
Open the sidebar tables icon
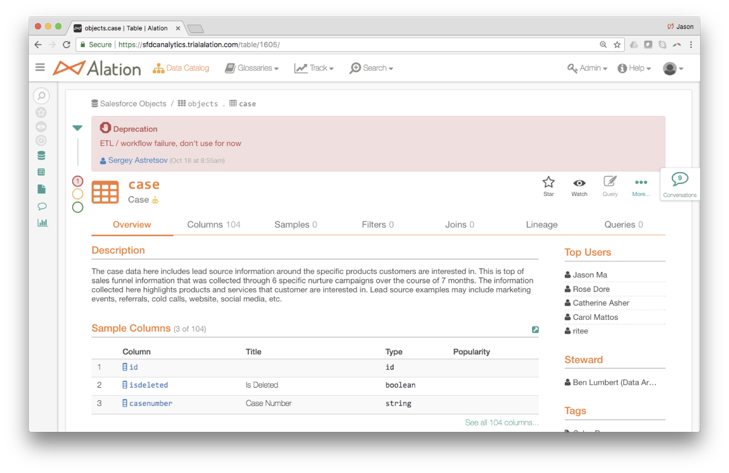(41, 172)
